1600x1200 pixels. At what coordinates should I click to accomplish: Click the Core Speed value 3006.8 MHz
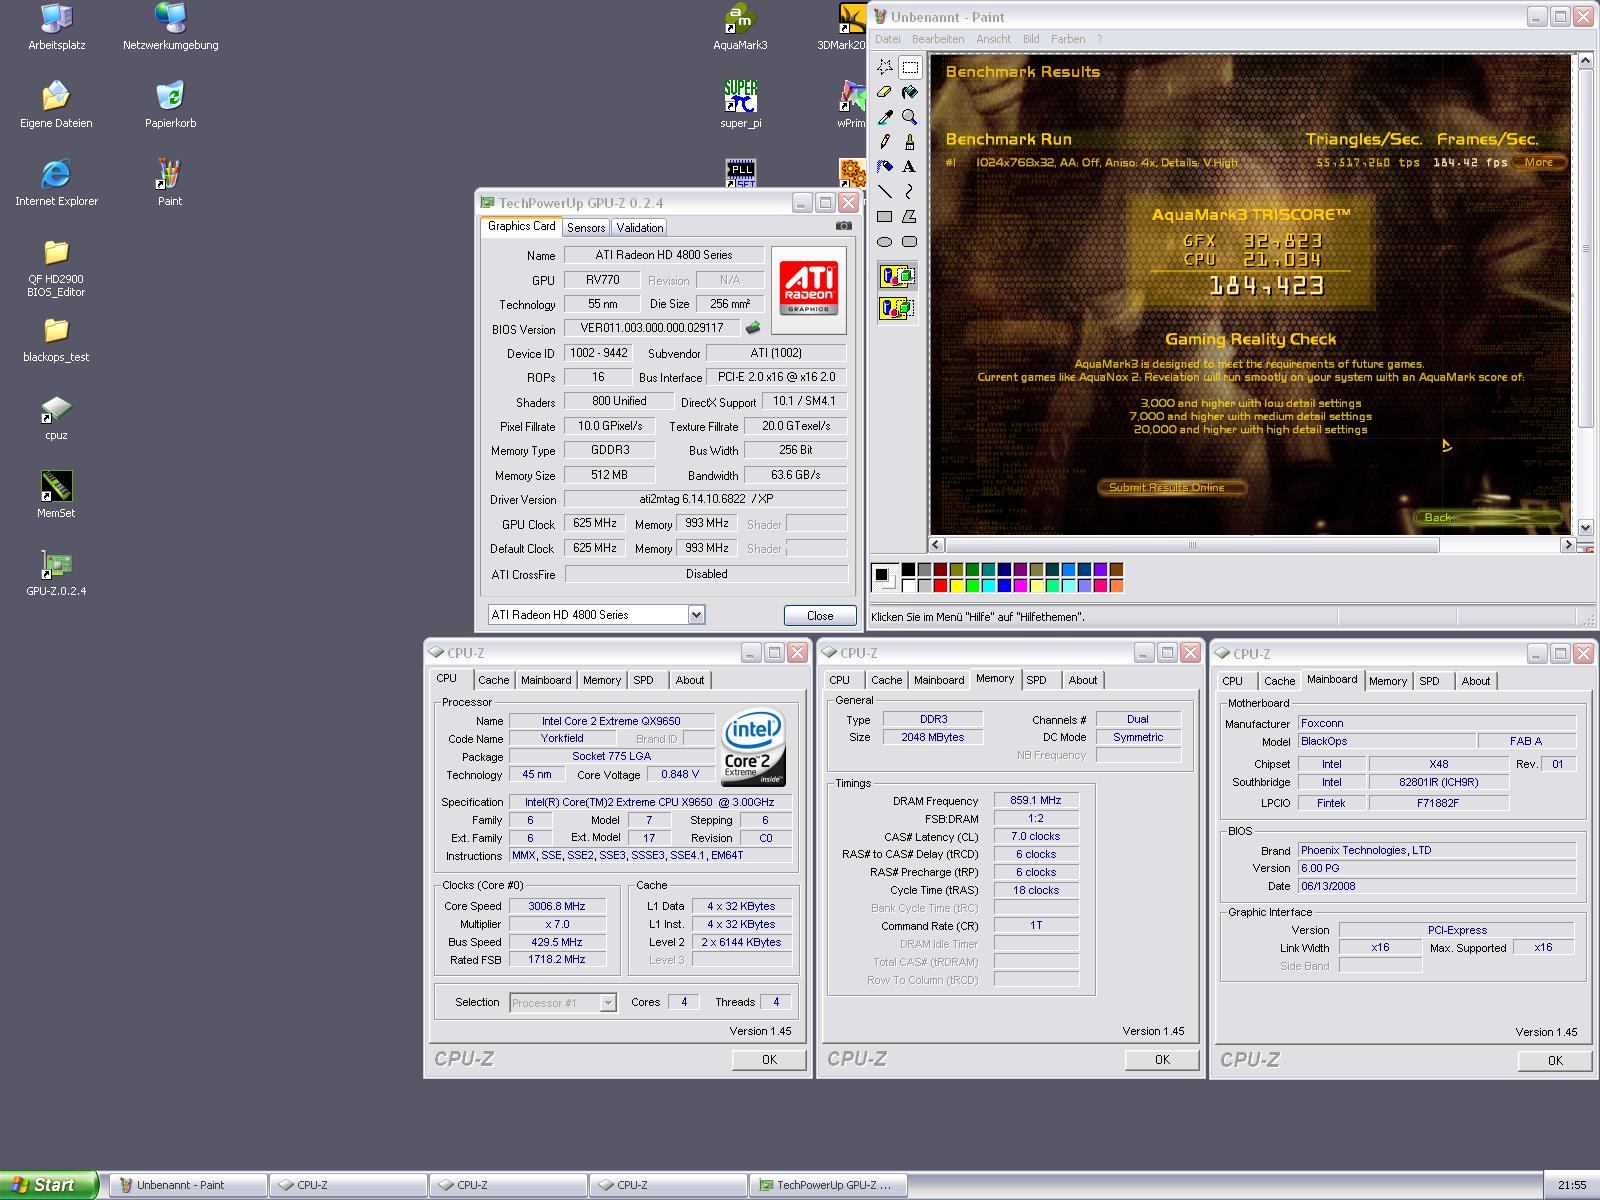point(558,906)
